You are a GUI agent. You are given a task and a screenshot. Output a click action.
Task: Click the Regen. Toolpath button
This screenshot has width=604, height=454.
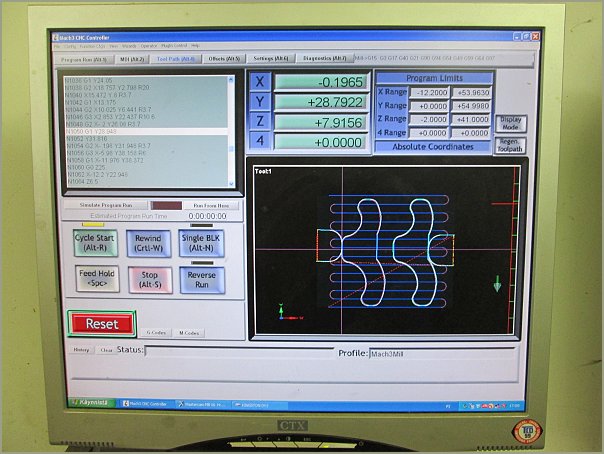pyautogui.click(x=508, y=147)
